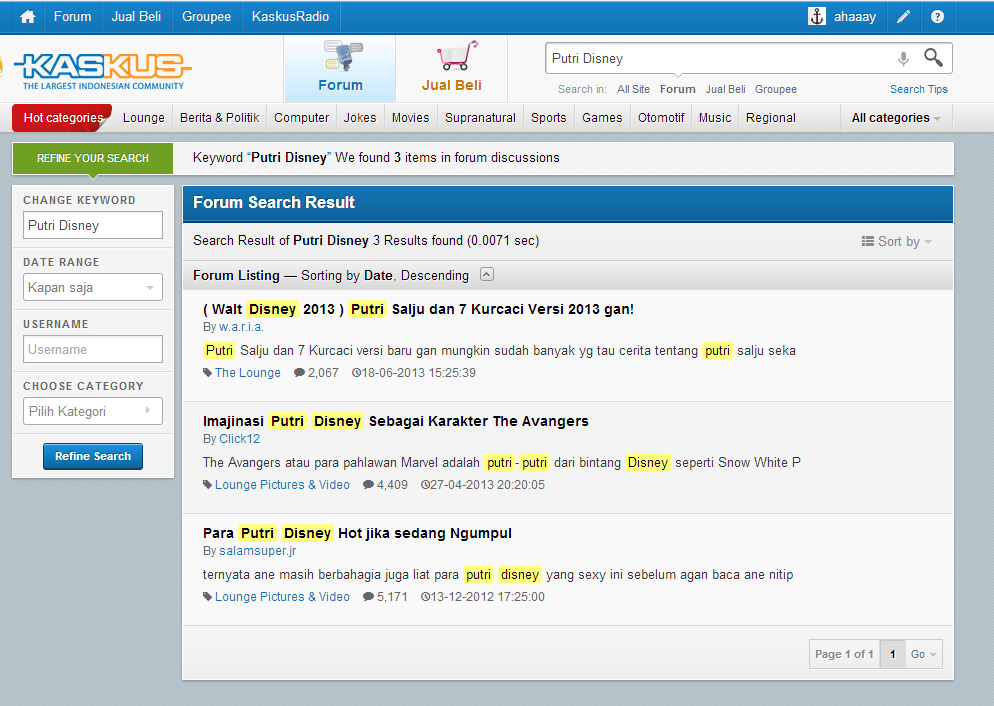
Task: Open Jual Beli in the top bar
Action: pos(136,16)
